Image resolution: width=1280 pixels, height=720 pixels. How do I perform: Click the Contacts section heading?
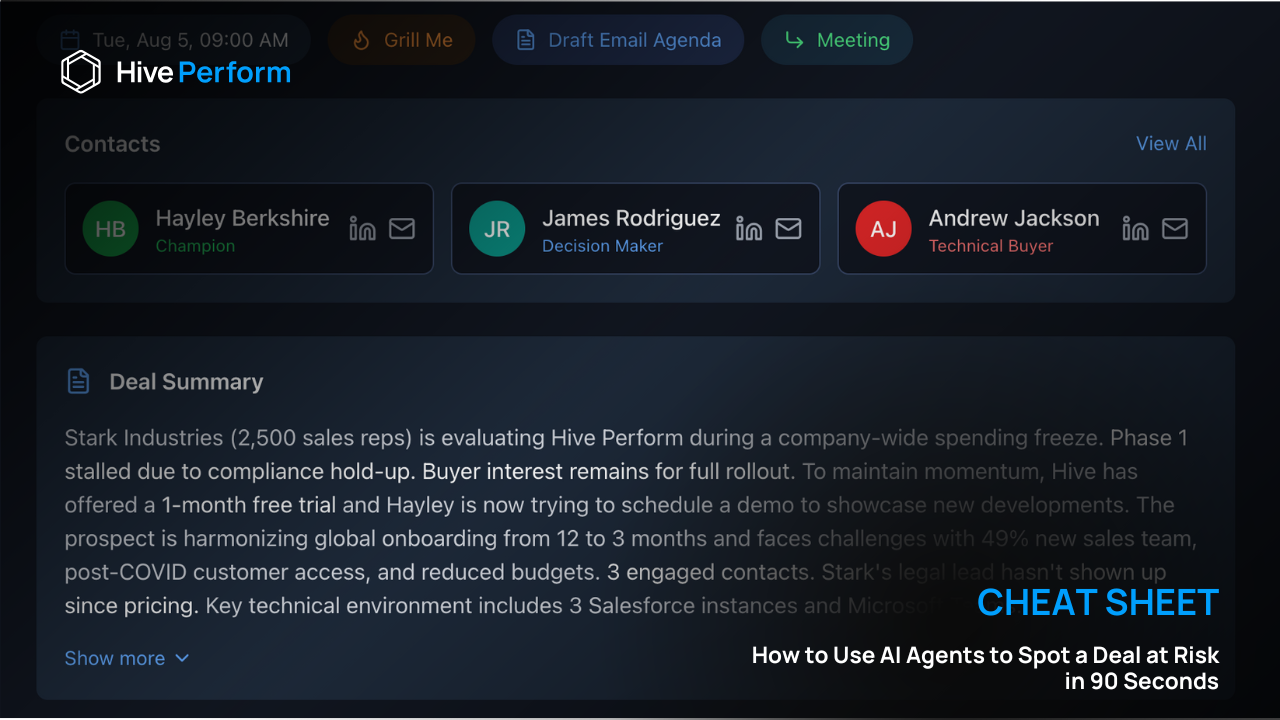(x=112, y=144)
